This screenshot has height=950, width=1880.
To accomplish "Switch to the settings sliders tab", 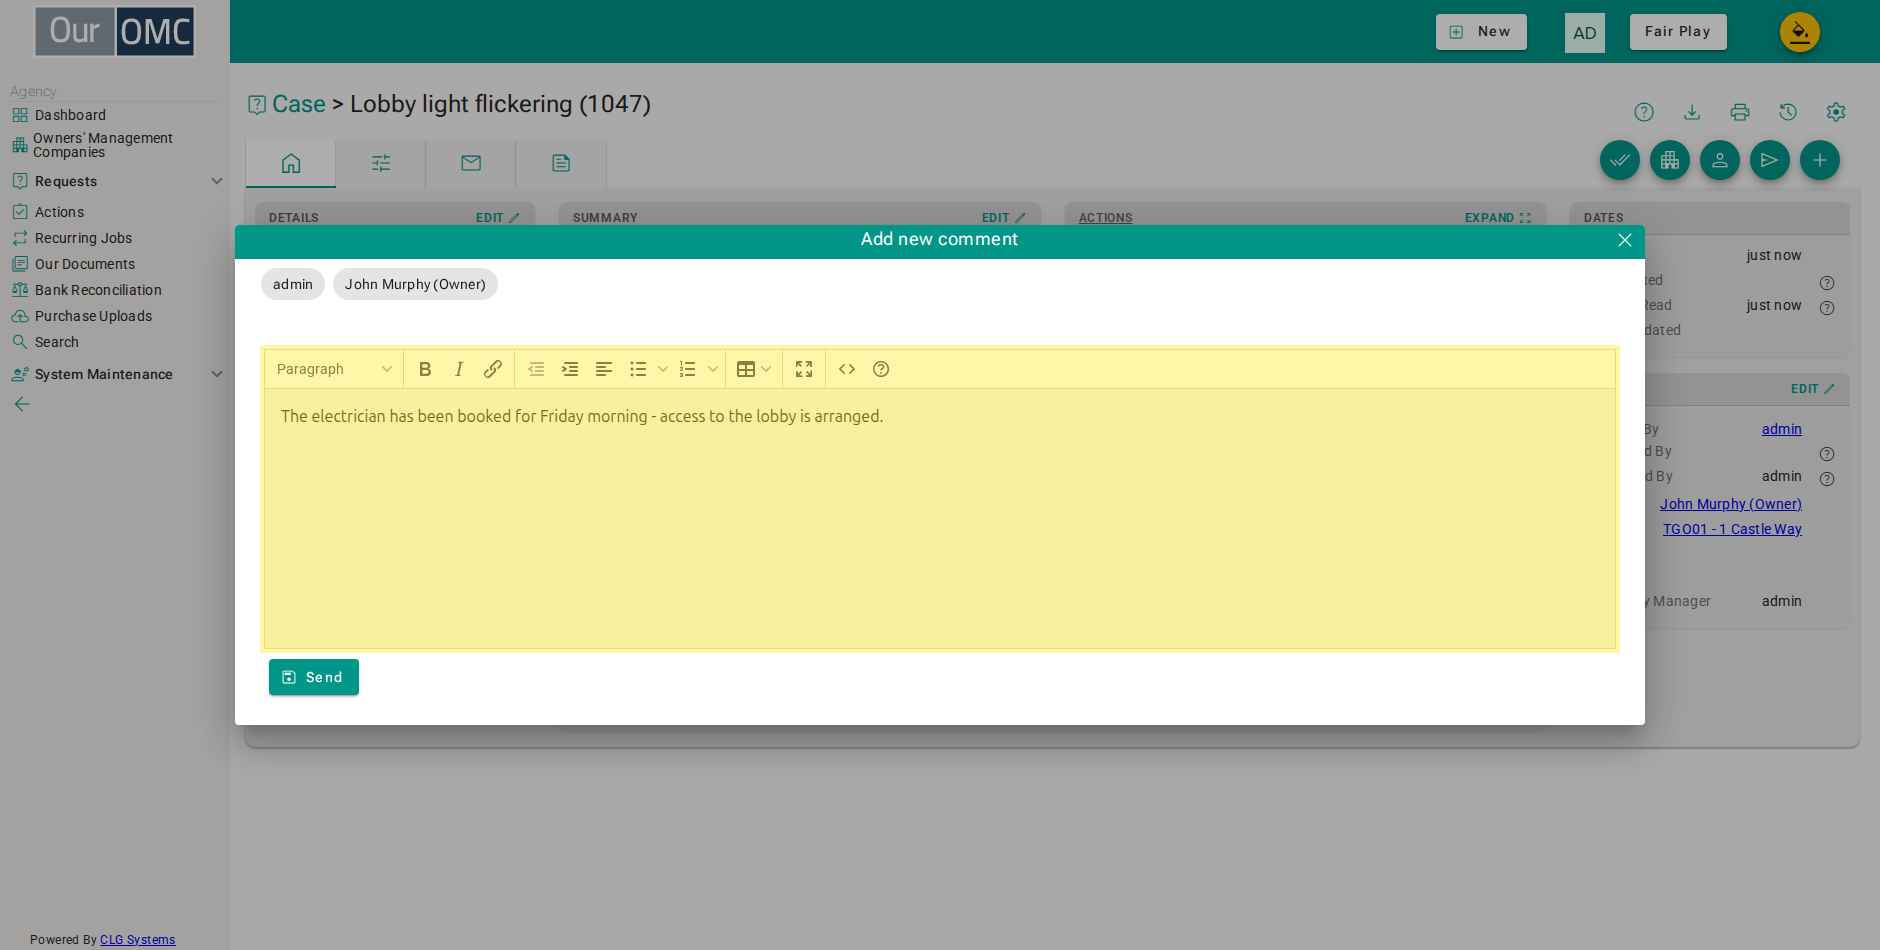I will click(381, 163).
